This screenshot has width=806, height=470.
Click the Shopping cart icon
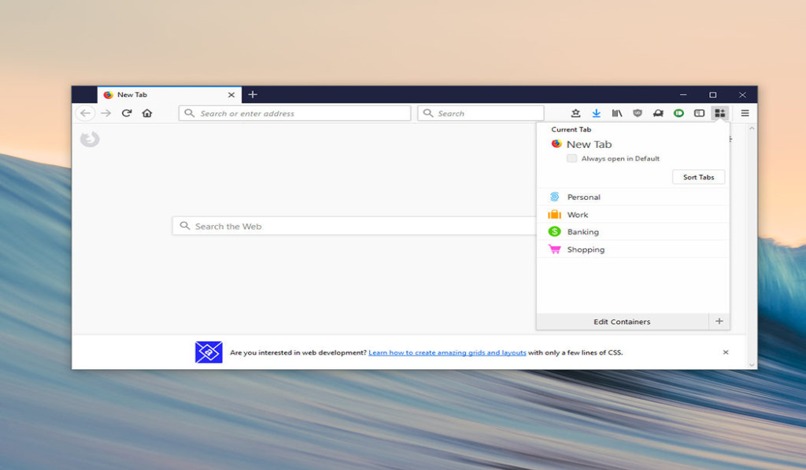tap(554, 249)
